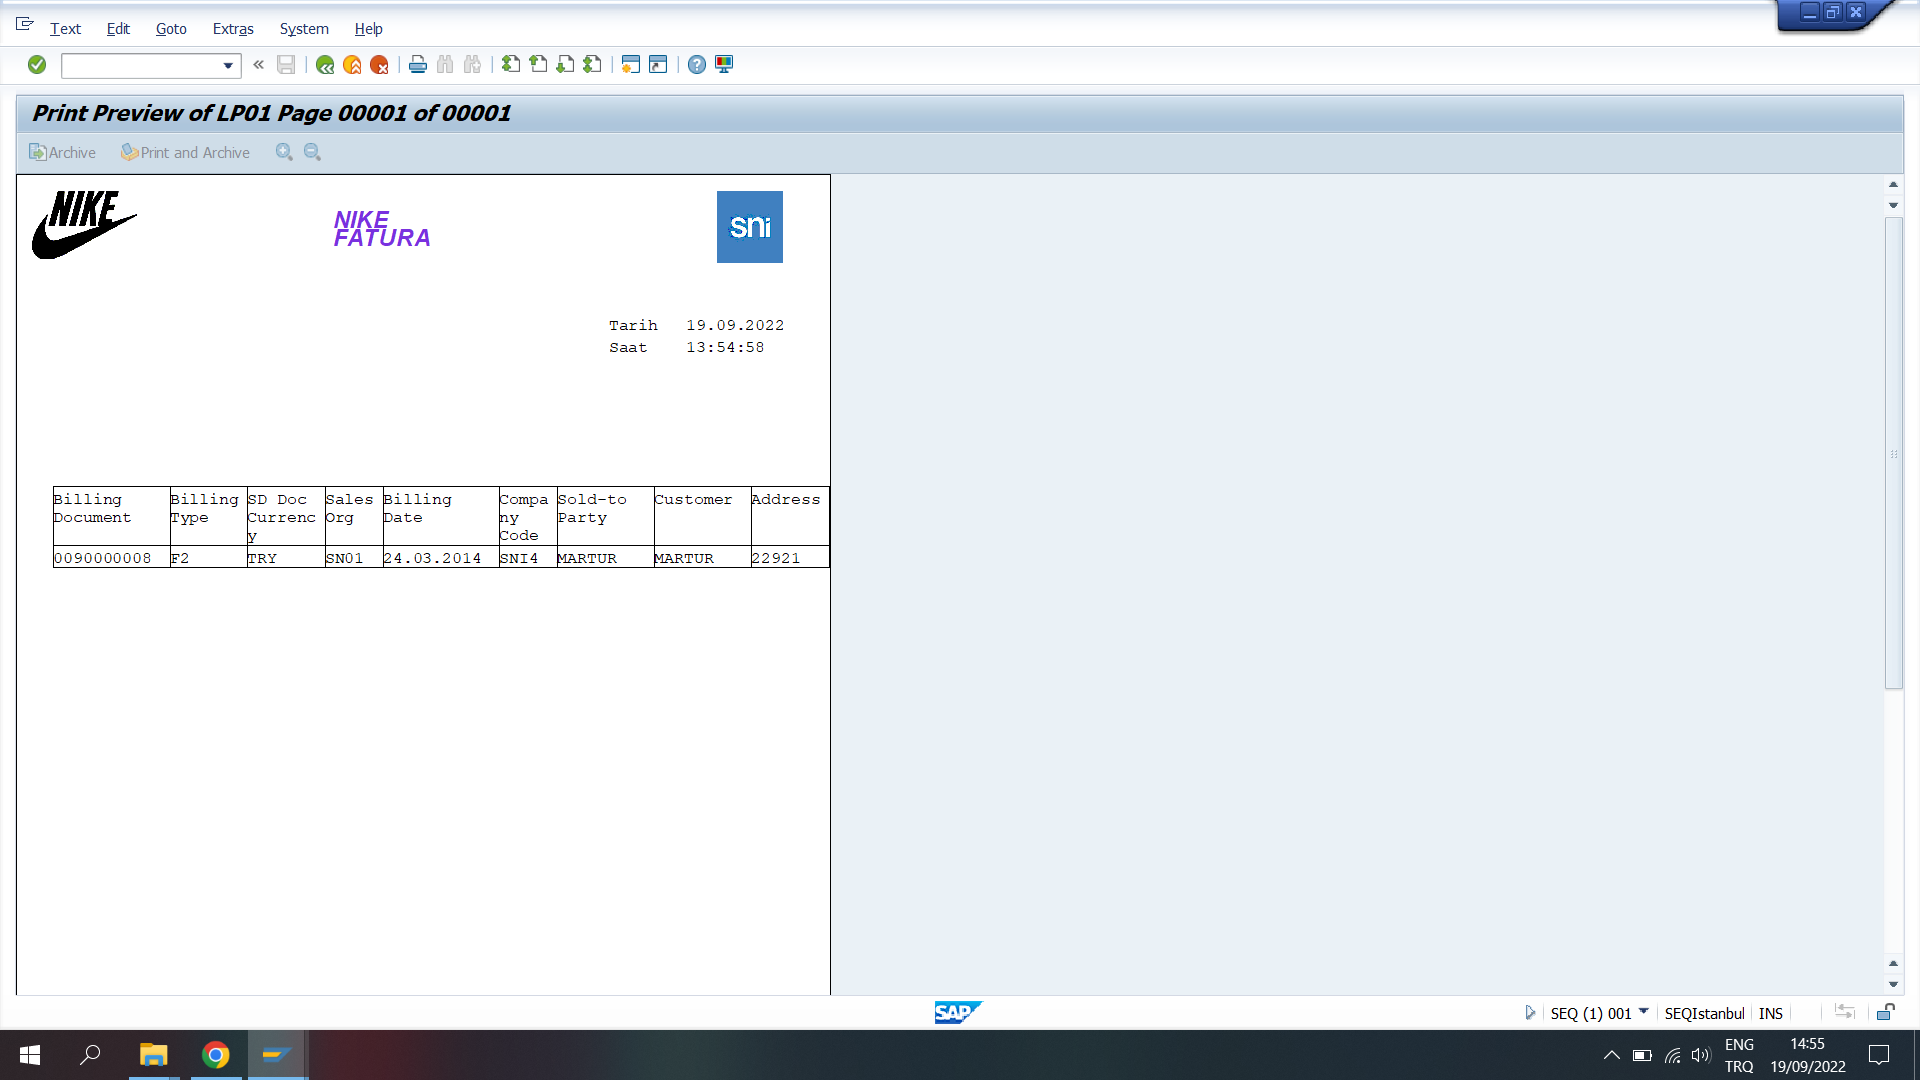Open the Help question mark icon

697,65
